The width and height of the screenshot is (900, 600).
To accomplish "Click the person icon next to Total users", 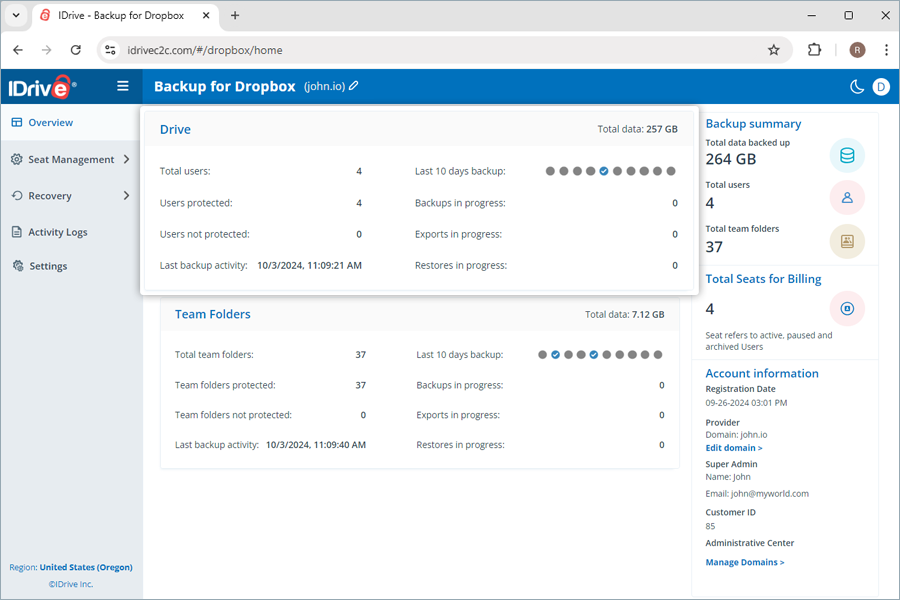I will [847, 197].
